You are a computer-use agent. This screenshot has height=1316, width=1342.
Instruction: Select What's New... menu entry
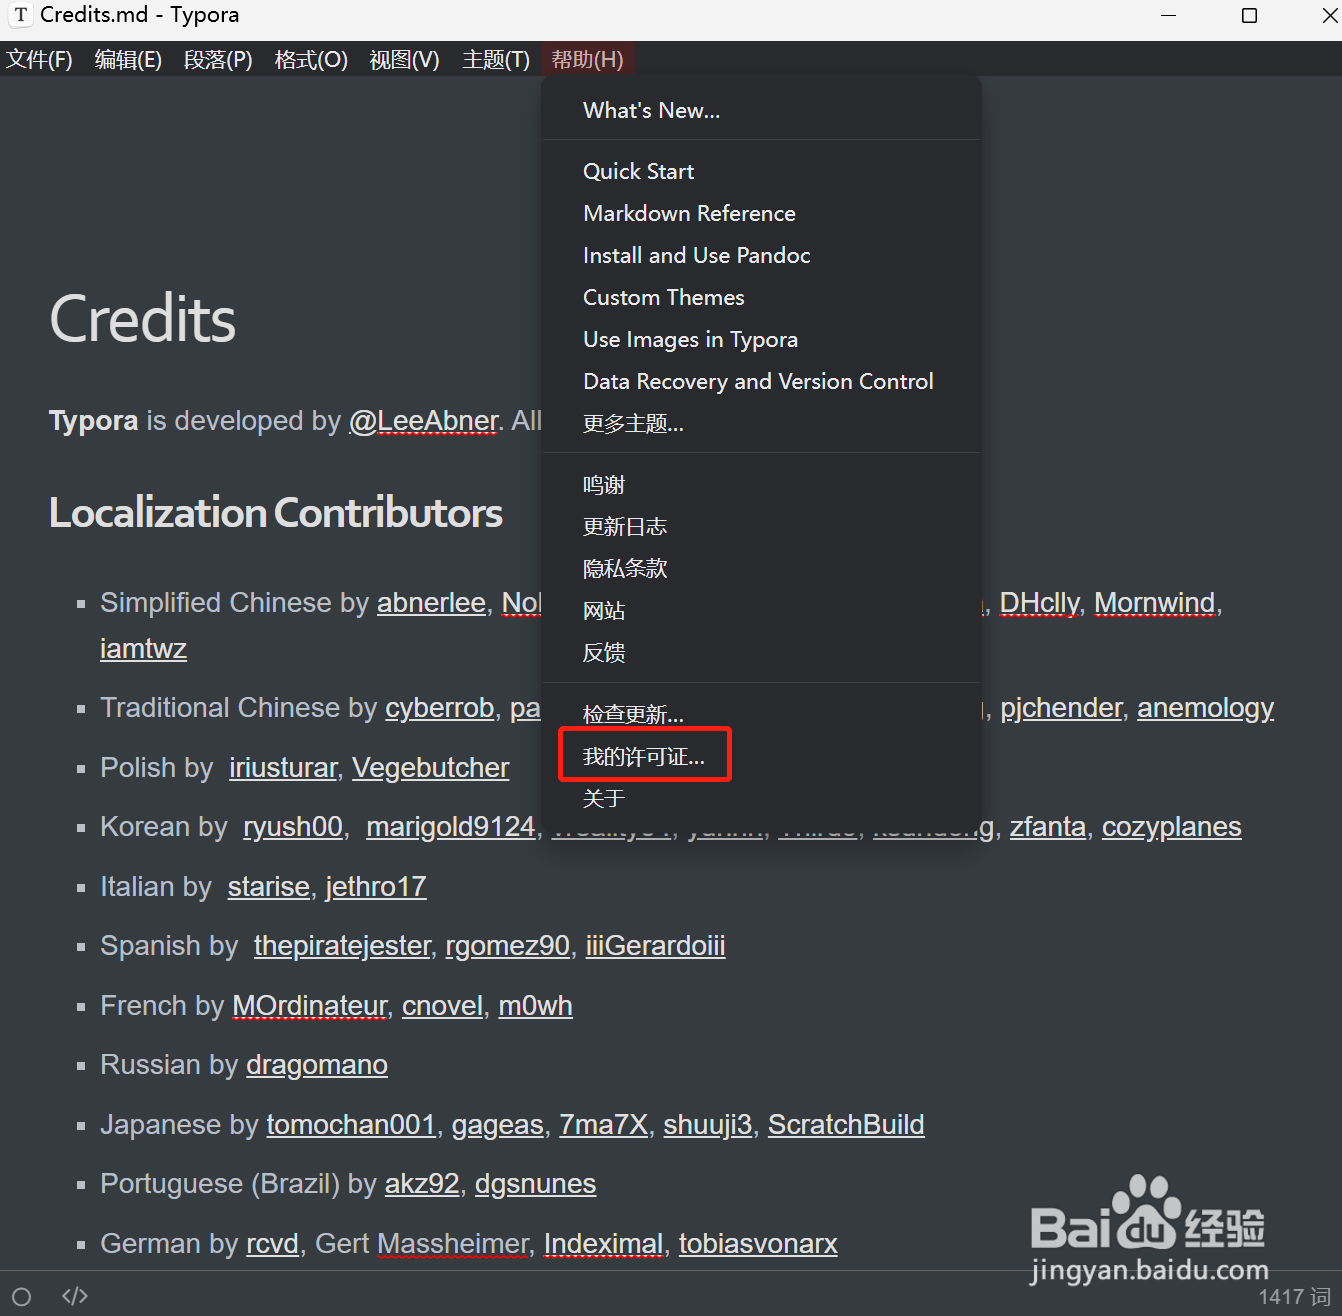click(x=761, y=111)
